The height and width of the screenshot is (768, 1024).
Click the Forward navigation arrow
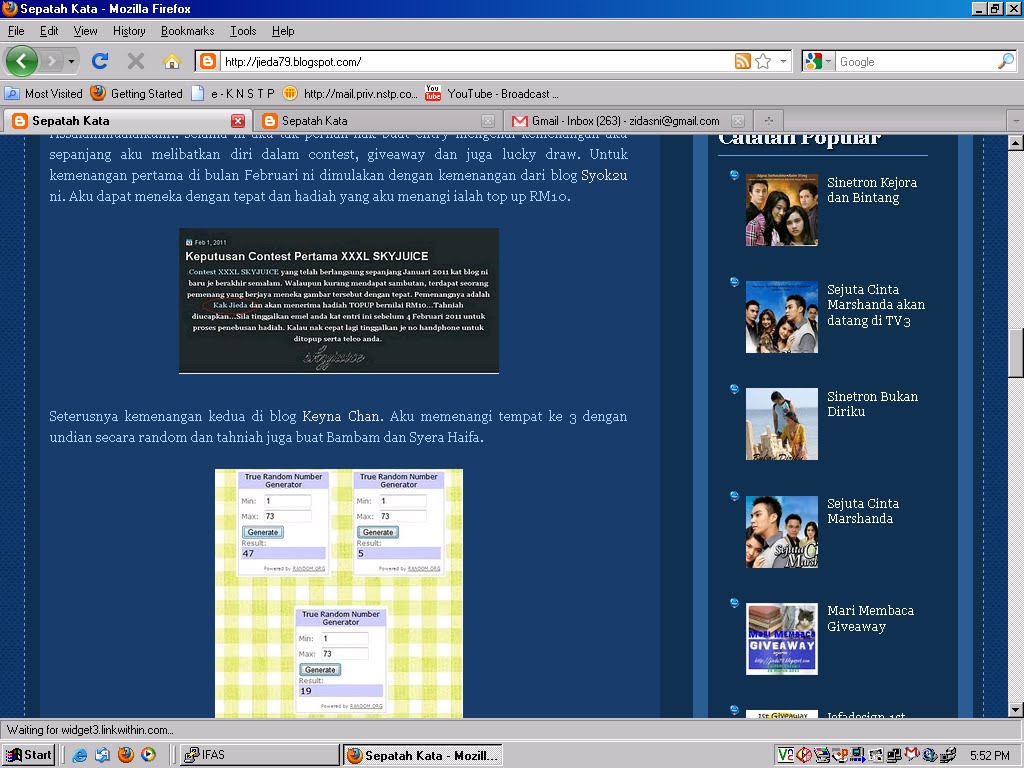51,61
